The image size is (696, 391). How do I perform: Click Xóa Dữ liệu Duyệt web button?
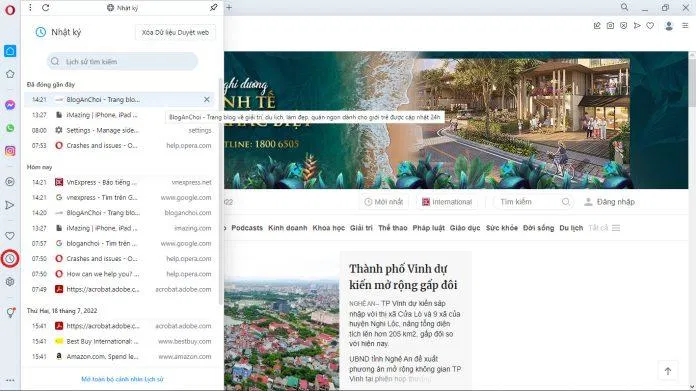tap(175, 32)
